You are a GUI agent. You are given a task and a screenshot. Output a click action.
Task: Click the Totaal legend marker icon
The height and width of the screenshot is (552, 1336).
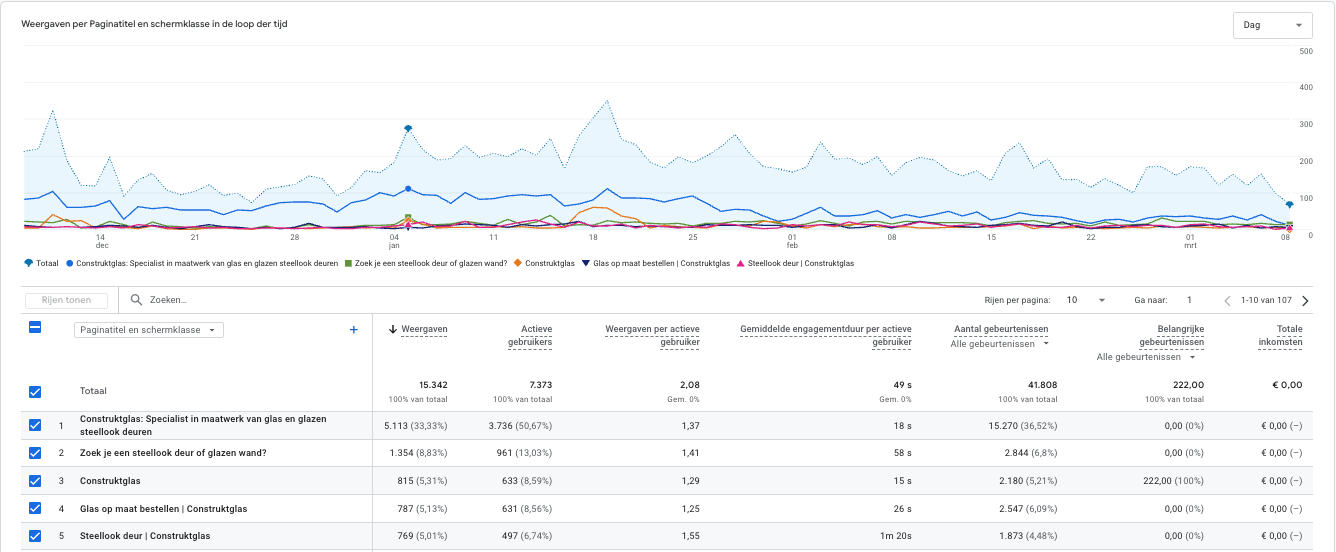[27, 264]
